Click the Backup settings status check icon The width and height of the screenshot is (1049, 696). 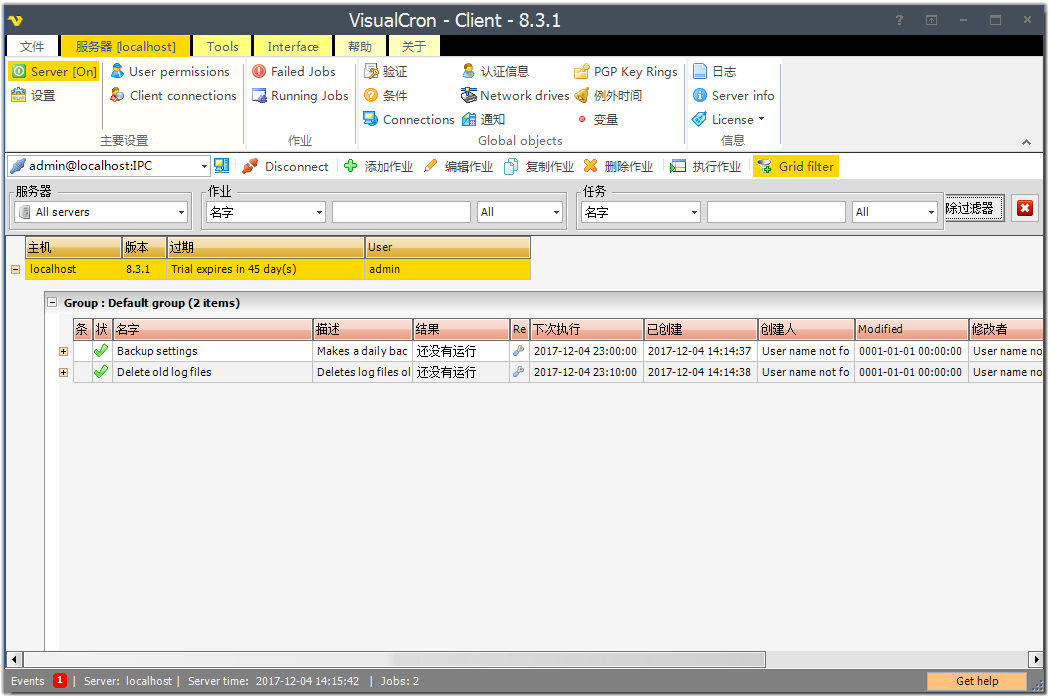(101, 351)
